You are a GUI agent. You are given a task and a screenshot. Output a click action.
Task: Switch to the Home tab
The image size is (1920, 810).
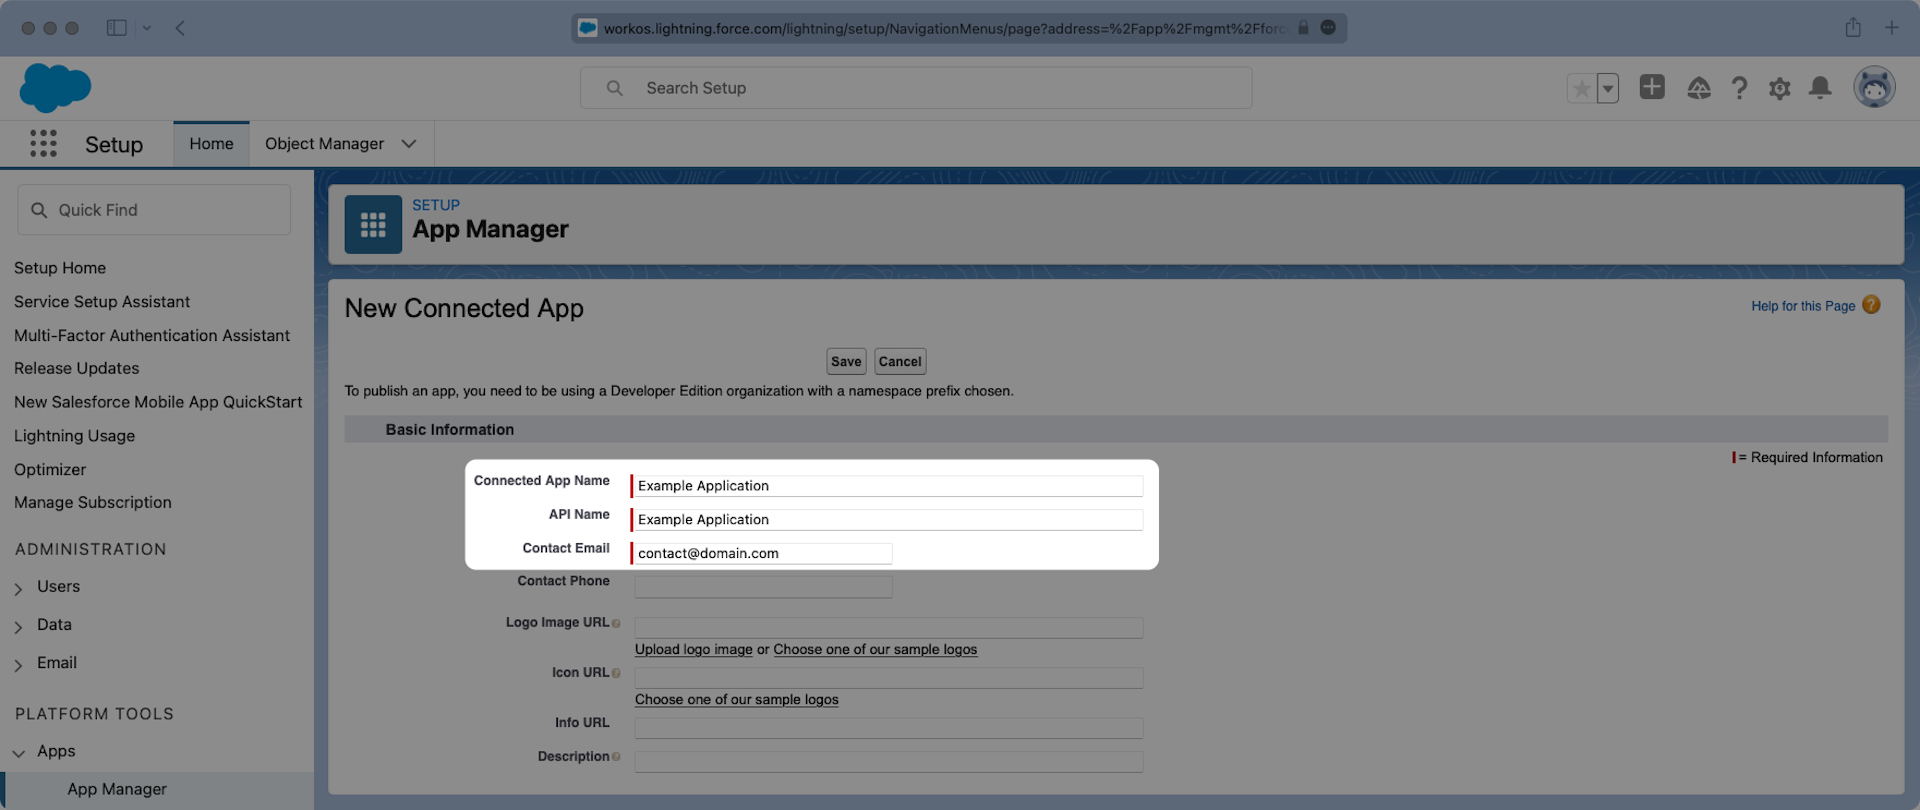click(x=211, y=144)
